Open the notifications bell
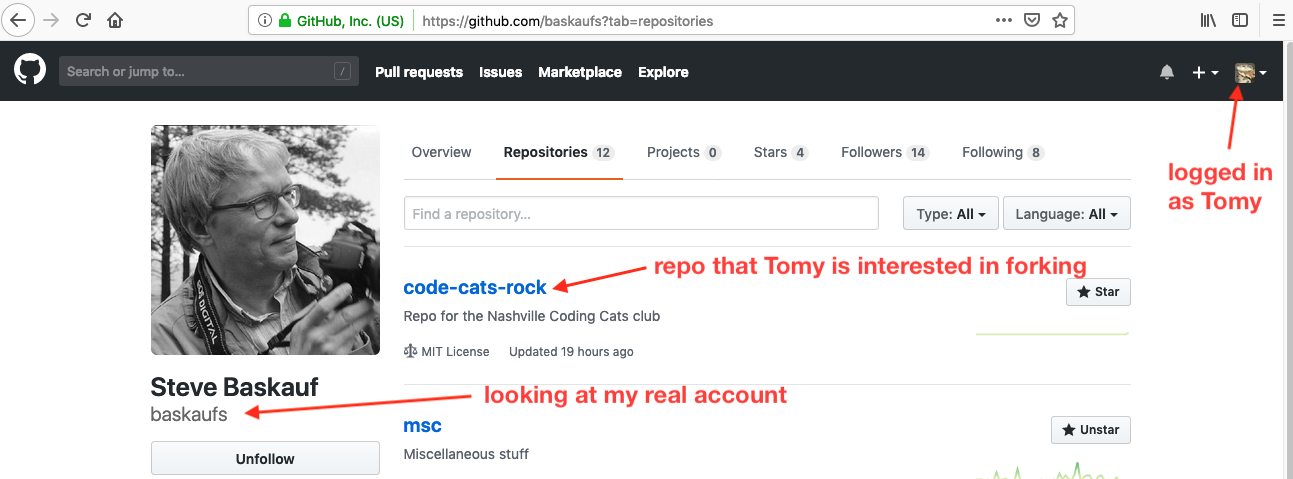The height and width of the screenshot is (479, 1293). [1167, 72]
